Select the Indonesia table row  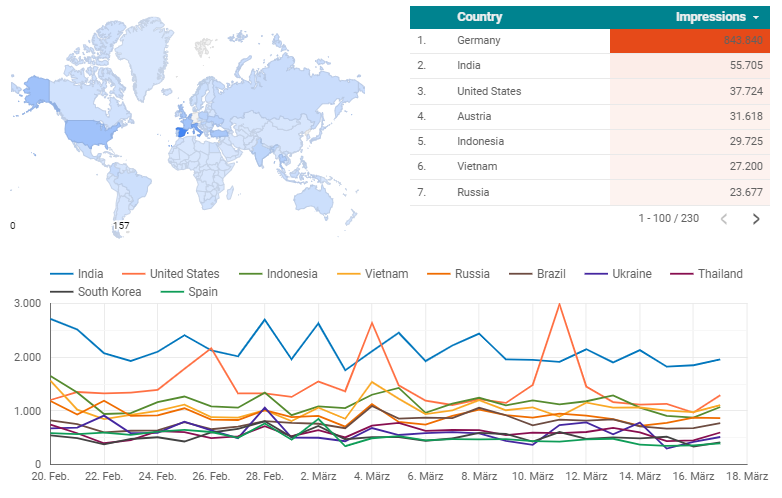tap(589, 142)
